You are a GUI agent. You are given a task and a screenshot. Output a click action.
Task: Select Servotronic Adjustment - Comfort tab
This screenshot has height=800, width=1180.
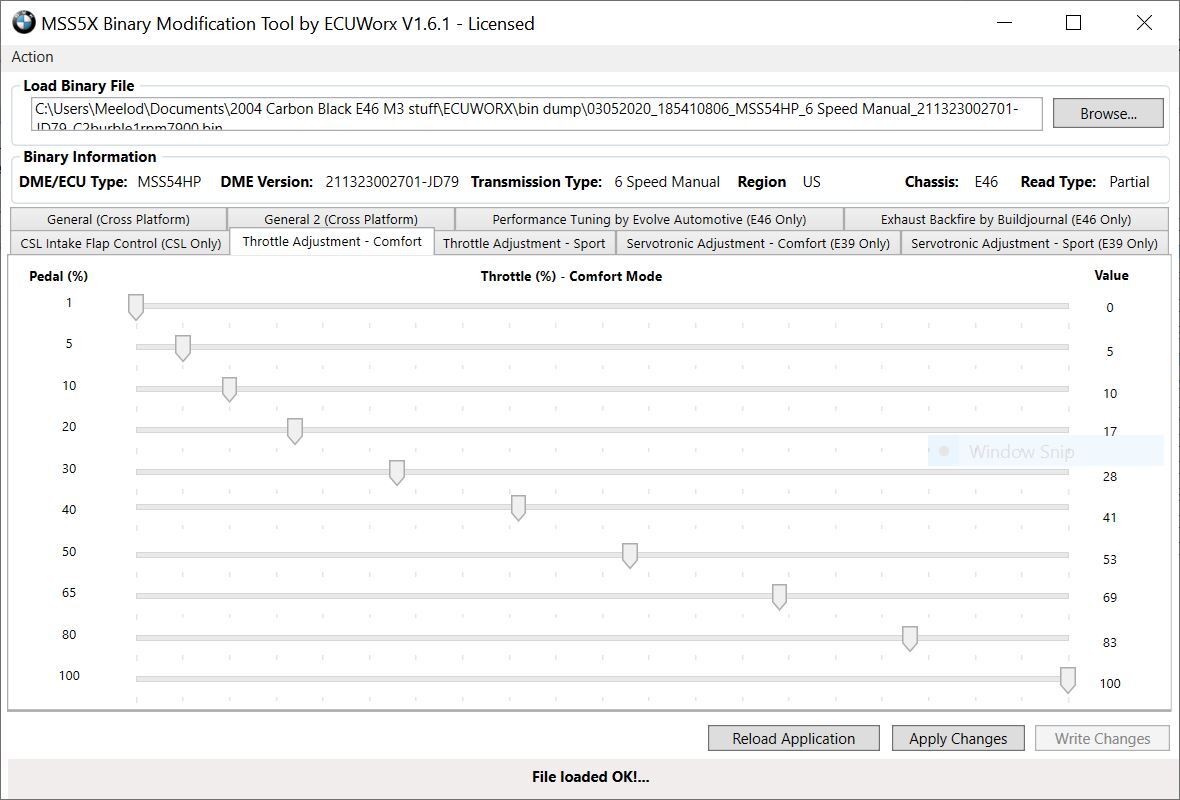point(757,243)
